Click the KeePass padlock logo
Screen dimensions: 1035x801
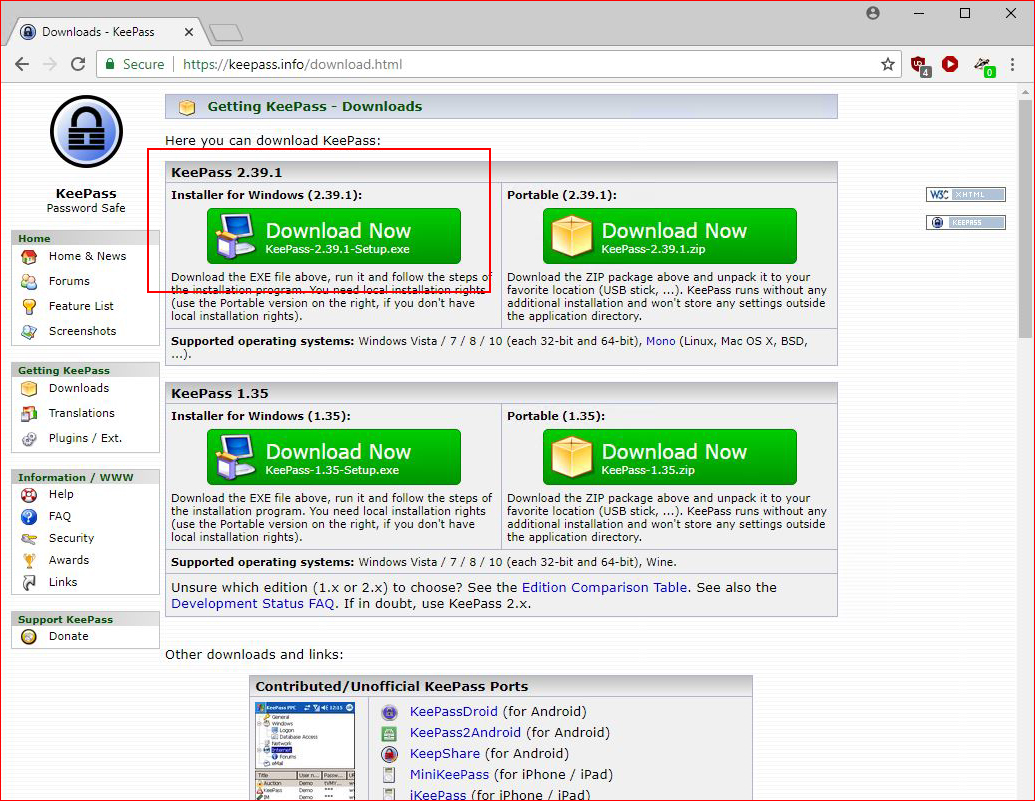tap(86, 131)
